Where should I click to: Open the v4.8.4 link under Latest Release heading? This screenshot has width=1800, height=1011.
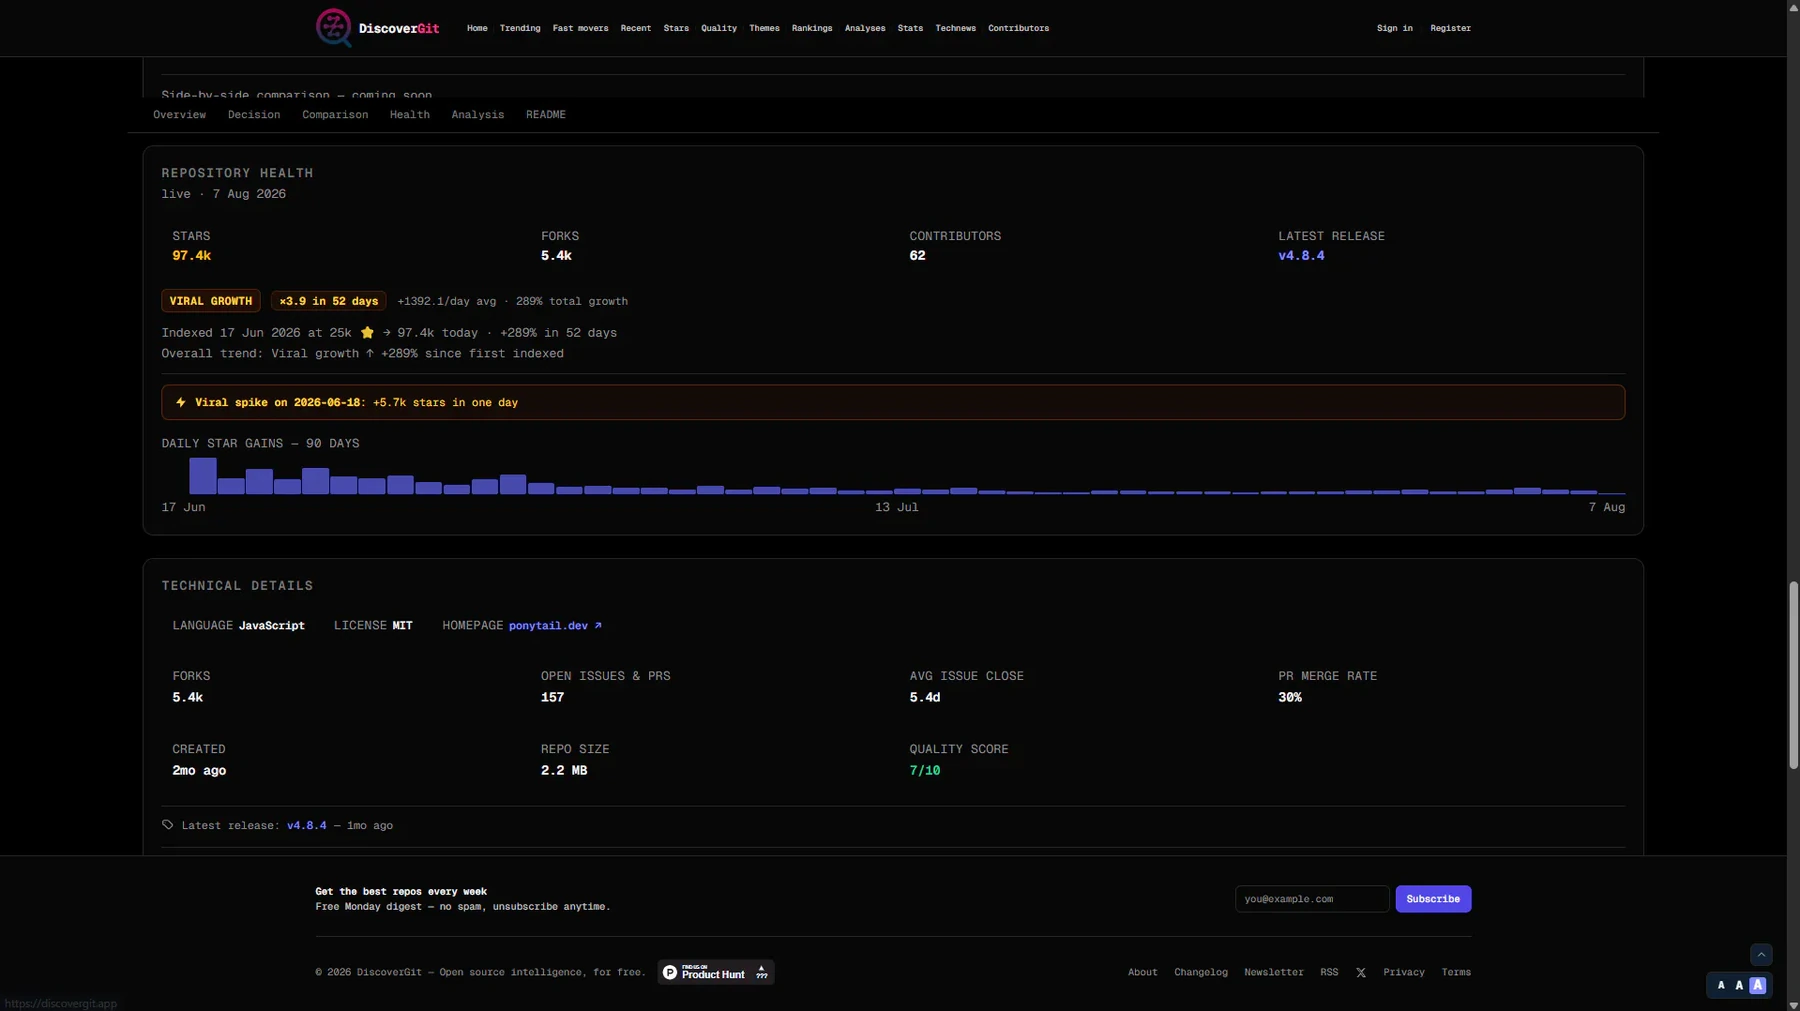pos(1301,256)
